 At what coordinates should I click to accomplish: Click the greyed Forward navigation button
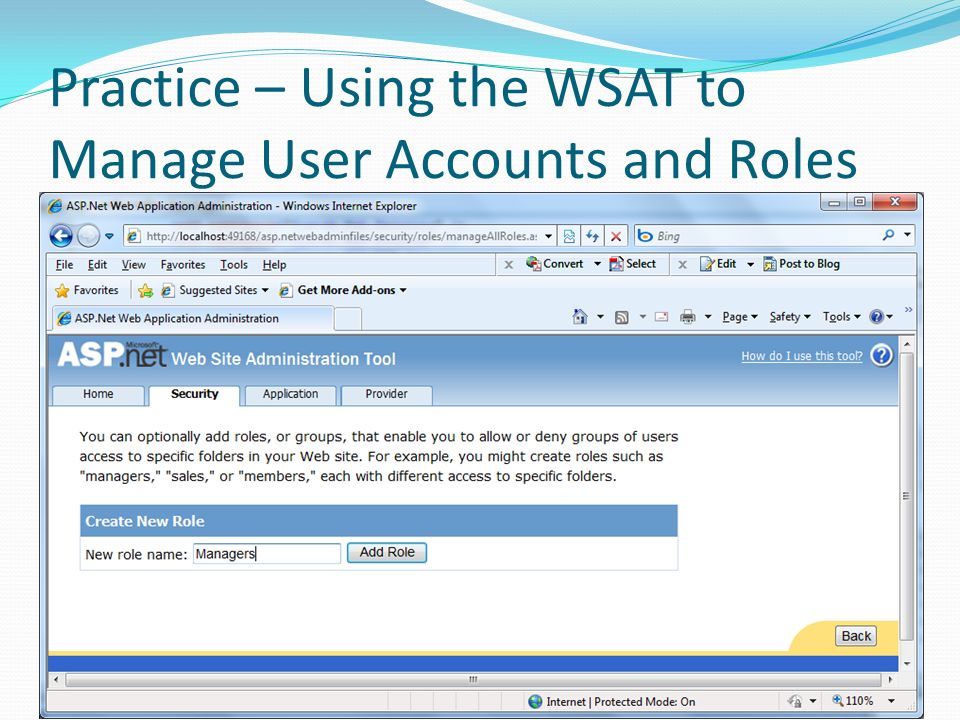pyautogui.click(x=89, y=236)
